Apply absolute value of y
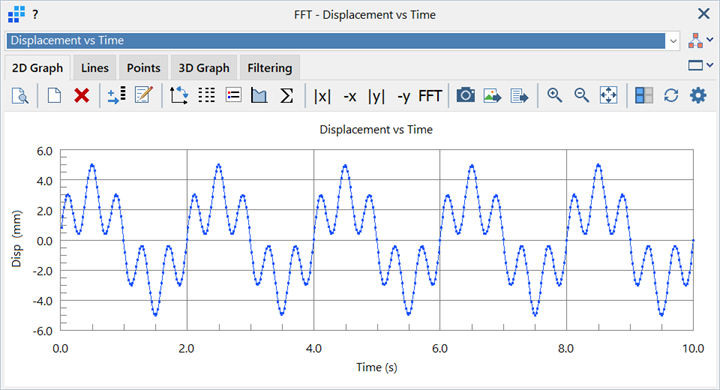Viewport: 720px width, 390px height. (376, 96)
